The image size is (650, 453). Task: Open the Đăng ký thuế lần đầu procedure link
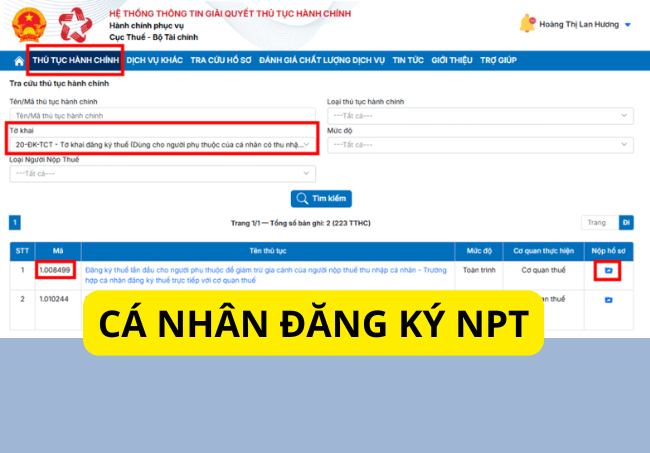tap(265, 275)
